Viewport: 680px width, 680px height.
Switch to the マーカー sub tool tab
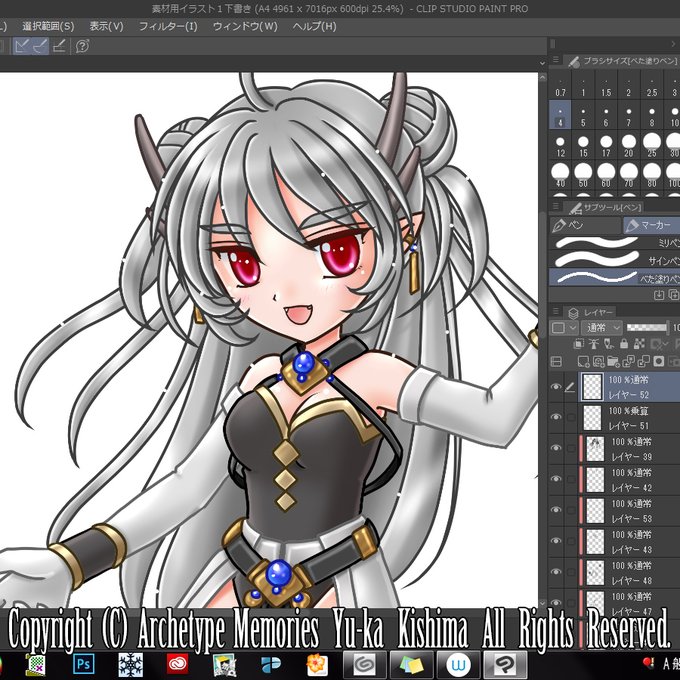click(651, 225)
